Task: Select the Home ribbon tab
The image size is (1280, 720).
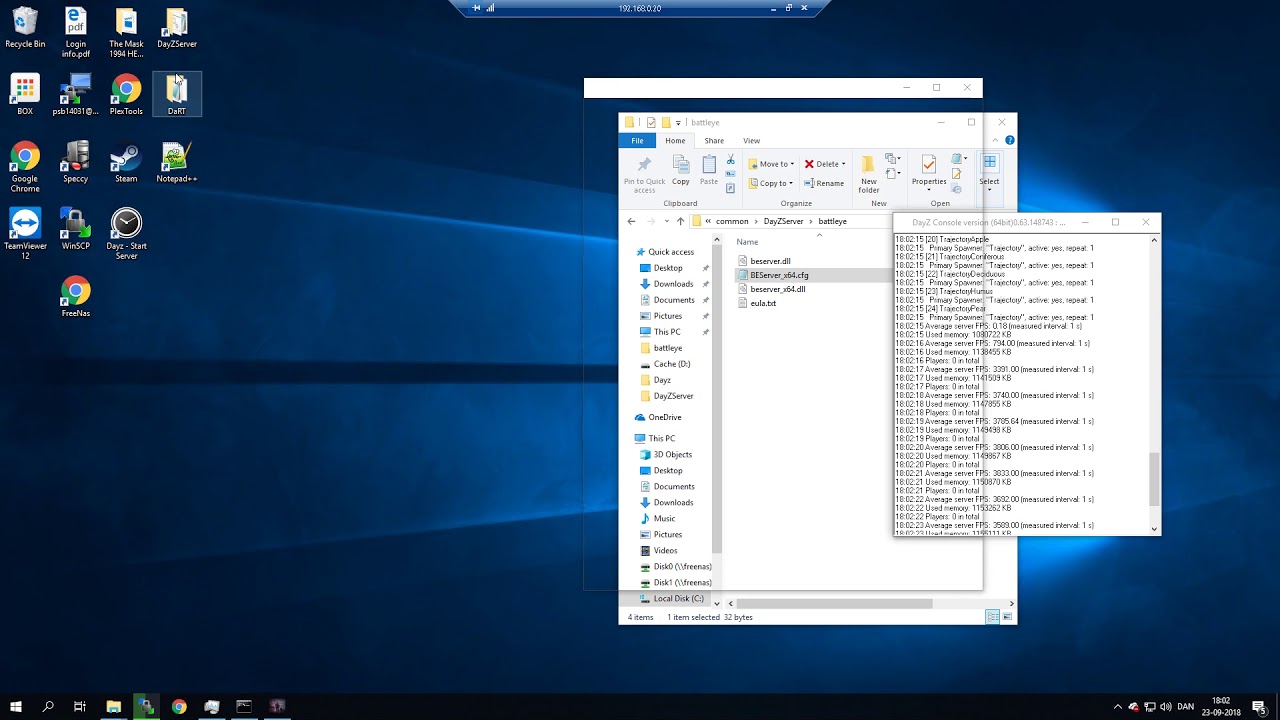Action: click(x=675, y=140)
